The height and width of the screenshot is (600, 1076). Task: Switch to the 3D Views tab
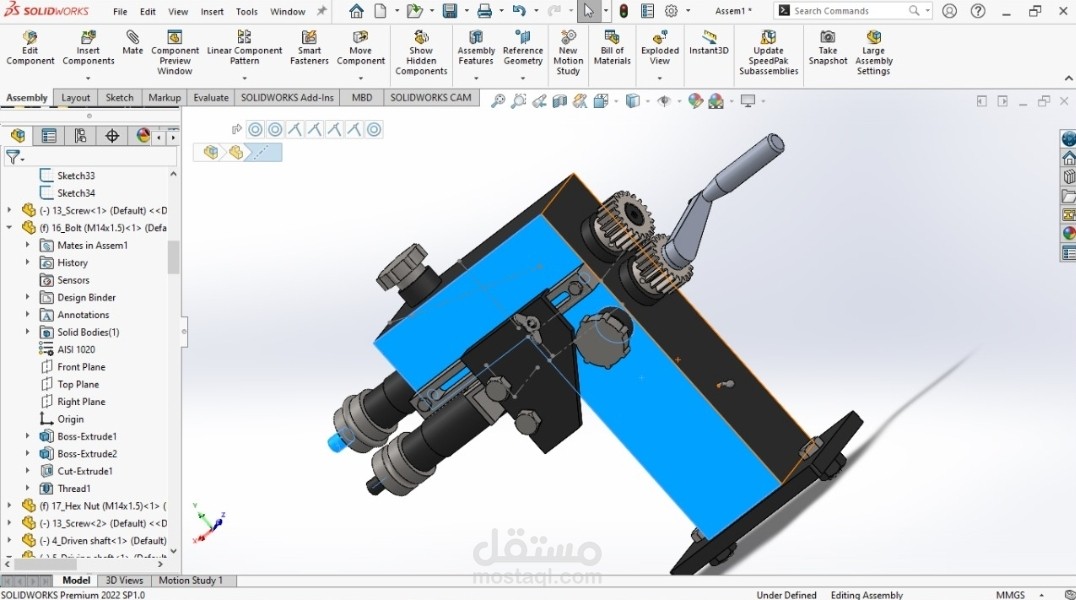(x=124, y=580)
